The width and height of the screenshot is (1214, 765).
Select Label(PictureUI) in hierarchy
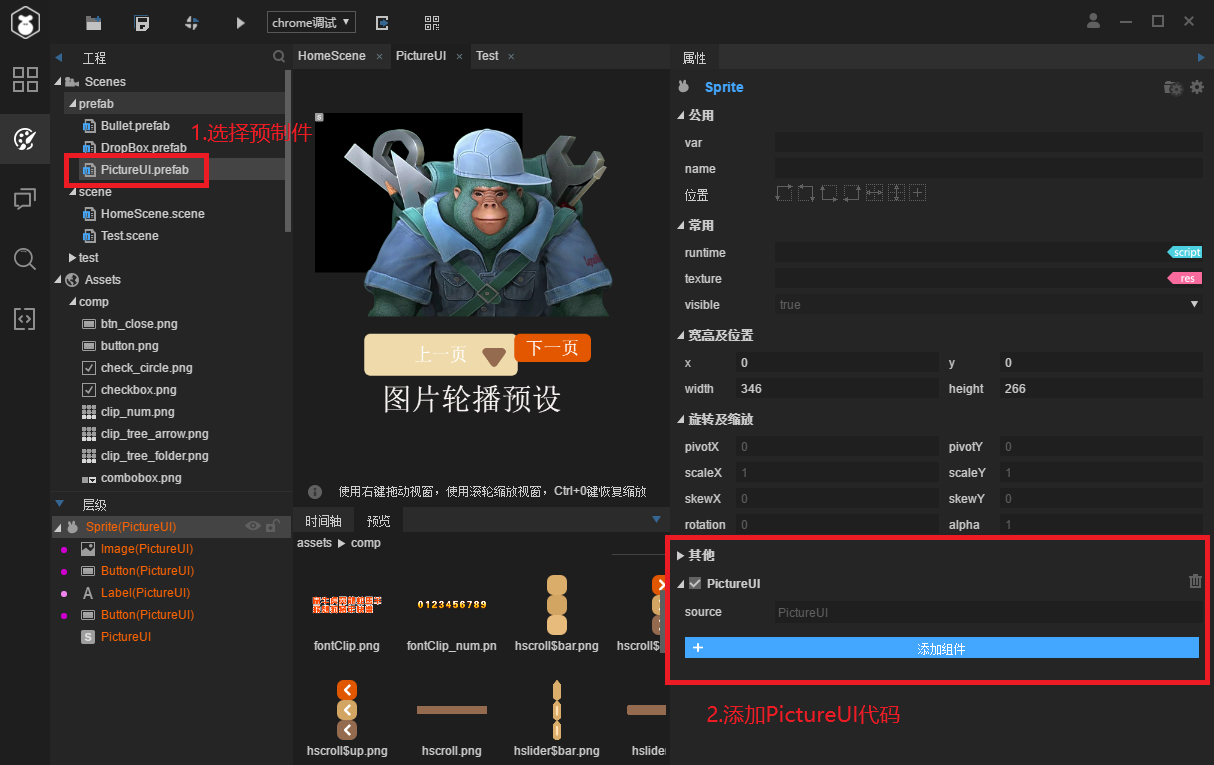(145, 593)
